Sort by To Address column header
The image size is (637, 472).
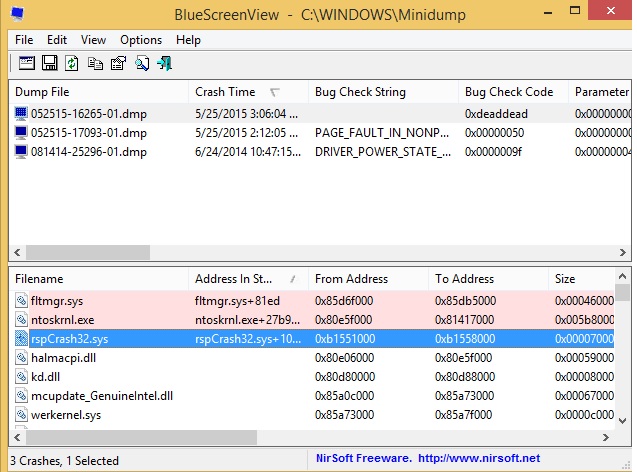pyautogui.click(x=488, y=279)
